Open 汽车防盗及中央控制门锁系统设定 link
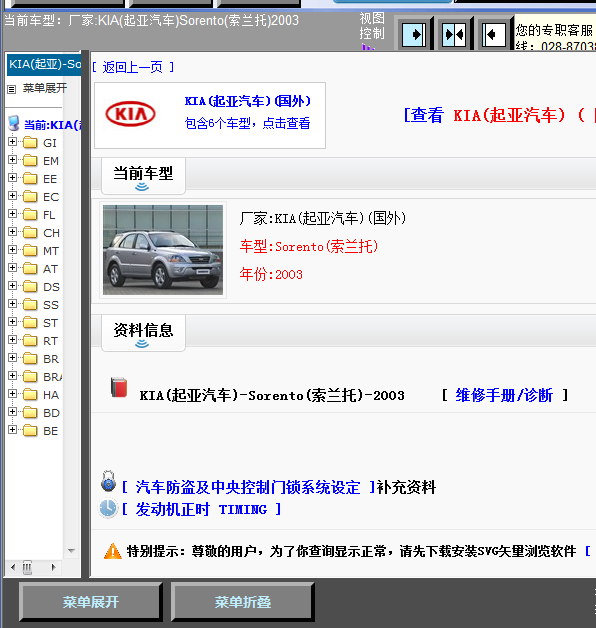This screenshot has width=596, height=628. 248,487
